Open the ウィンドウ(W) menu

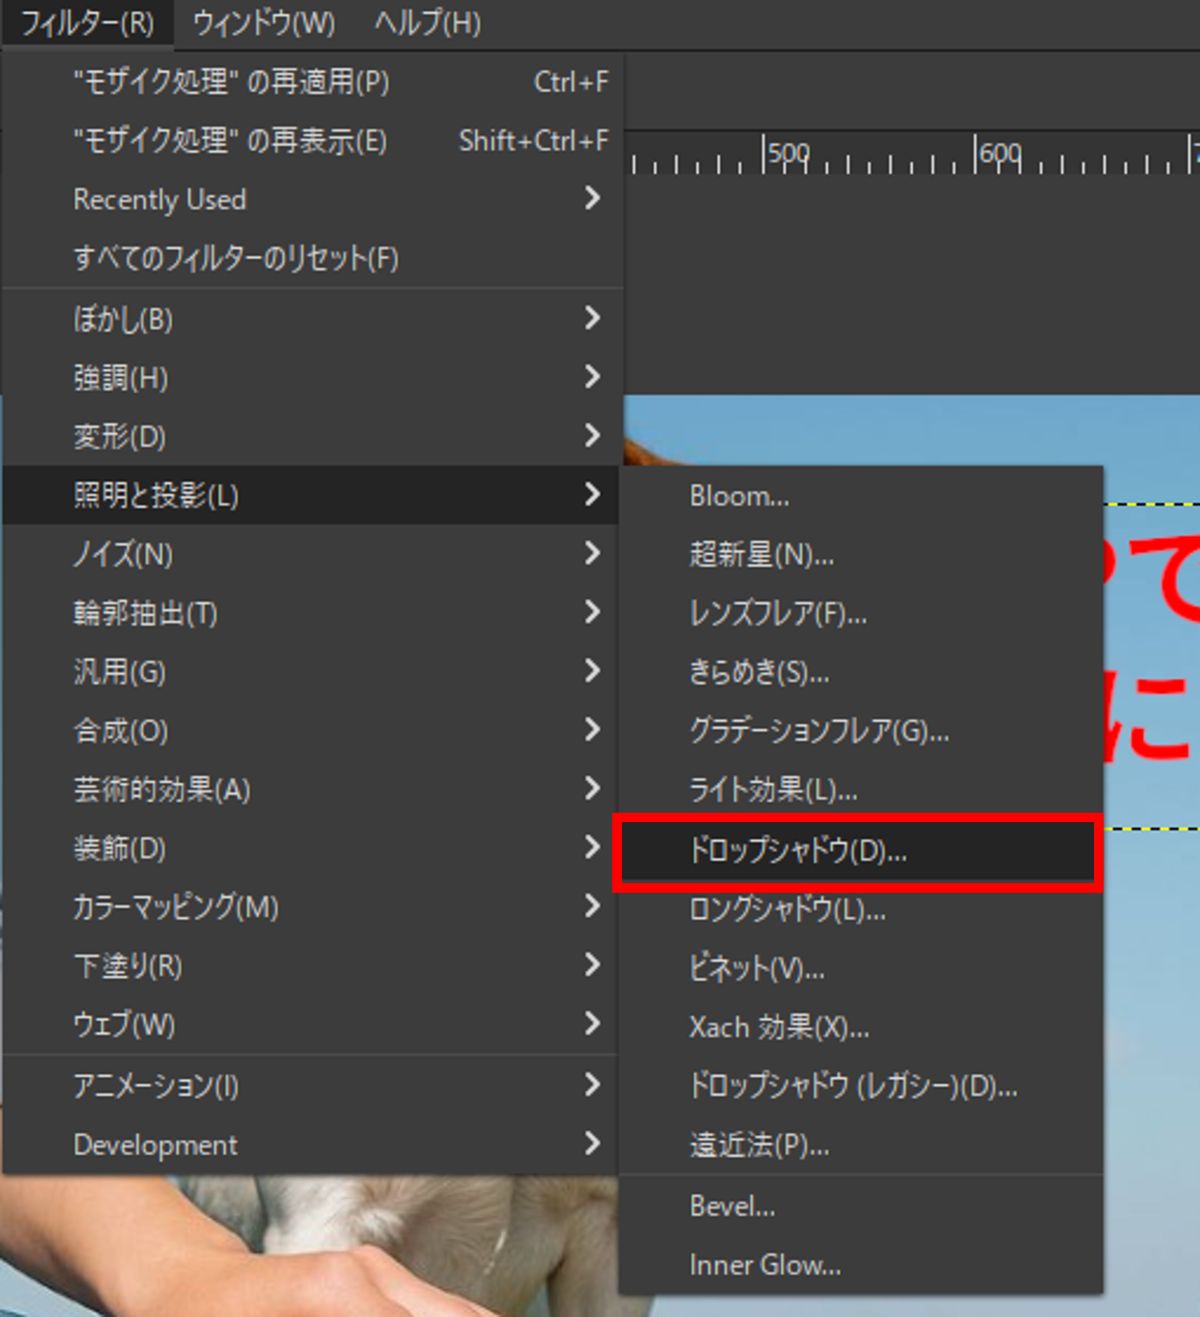pos(263,23)
